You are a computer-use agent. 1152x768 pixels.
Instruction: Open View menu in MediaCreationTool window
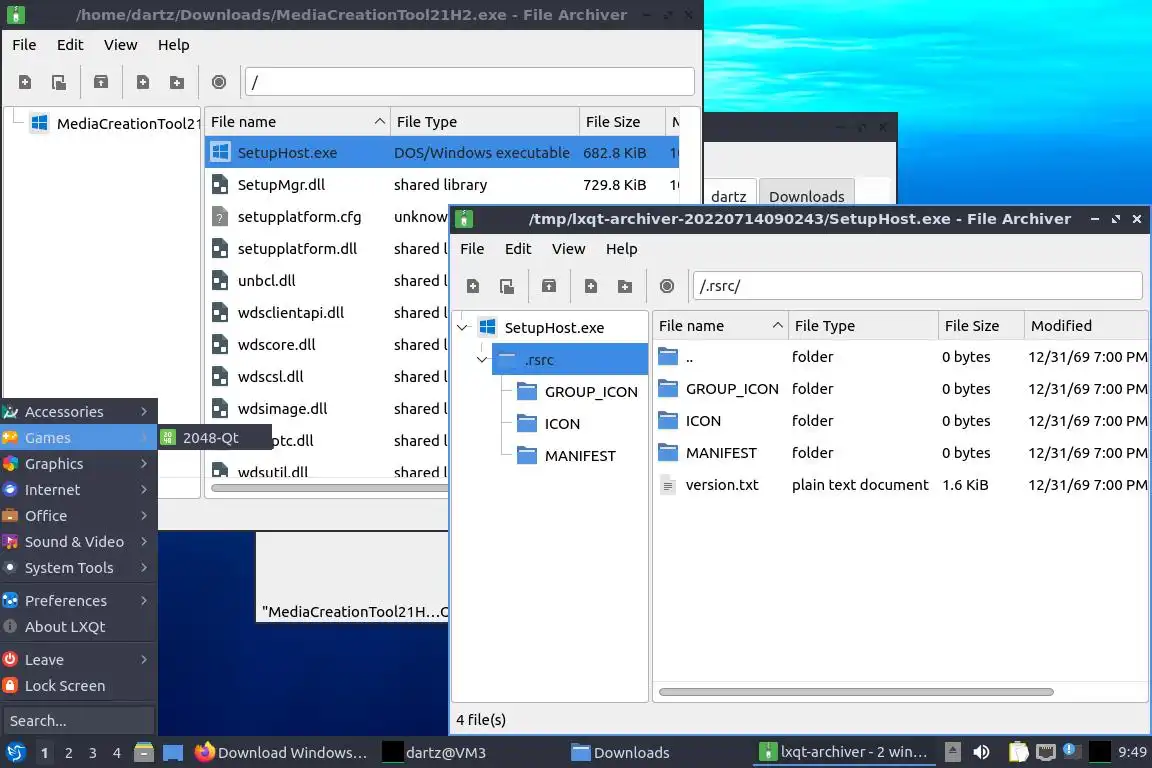pos(120,45)
